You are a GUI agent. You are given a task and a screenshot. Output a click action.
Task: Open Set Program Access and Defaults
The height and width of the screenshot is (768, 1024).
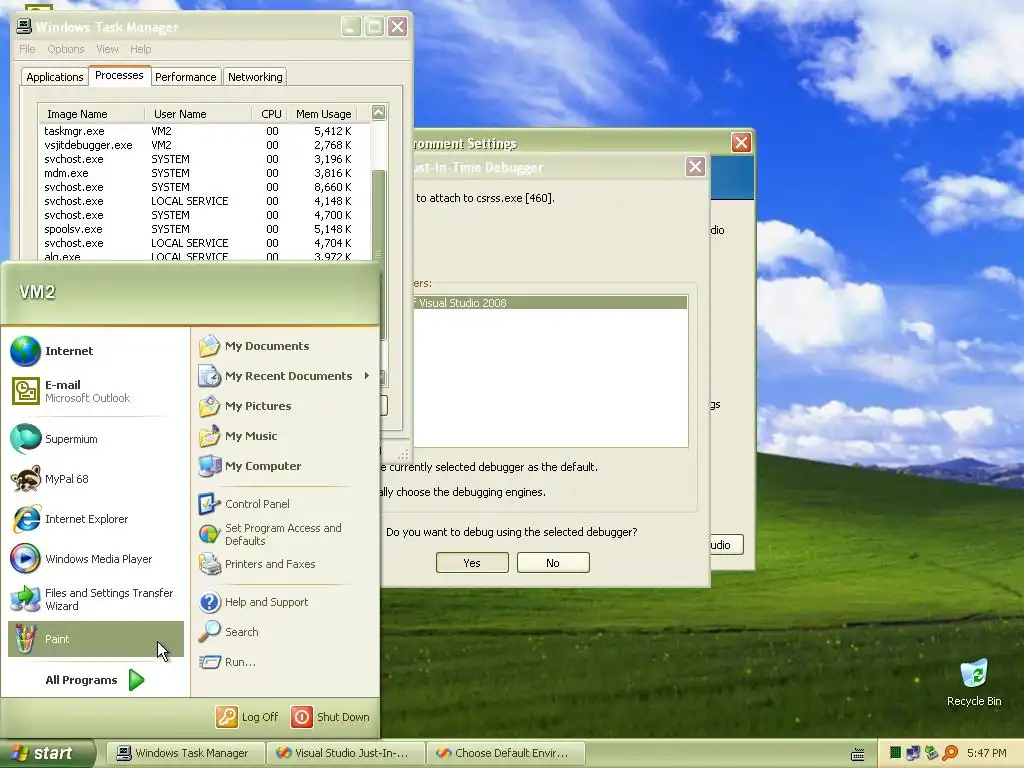click(285, 534)
